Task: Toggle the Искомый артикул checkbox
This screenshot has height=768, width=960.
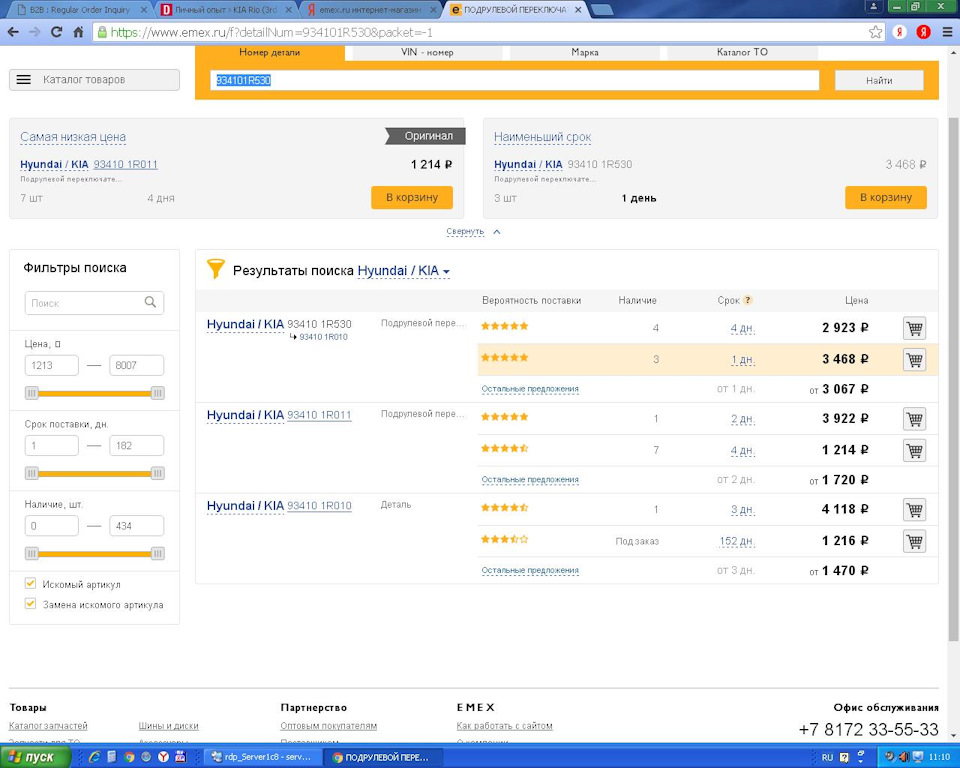Action: coord(30,583)
